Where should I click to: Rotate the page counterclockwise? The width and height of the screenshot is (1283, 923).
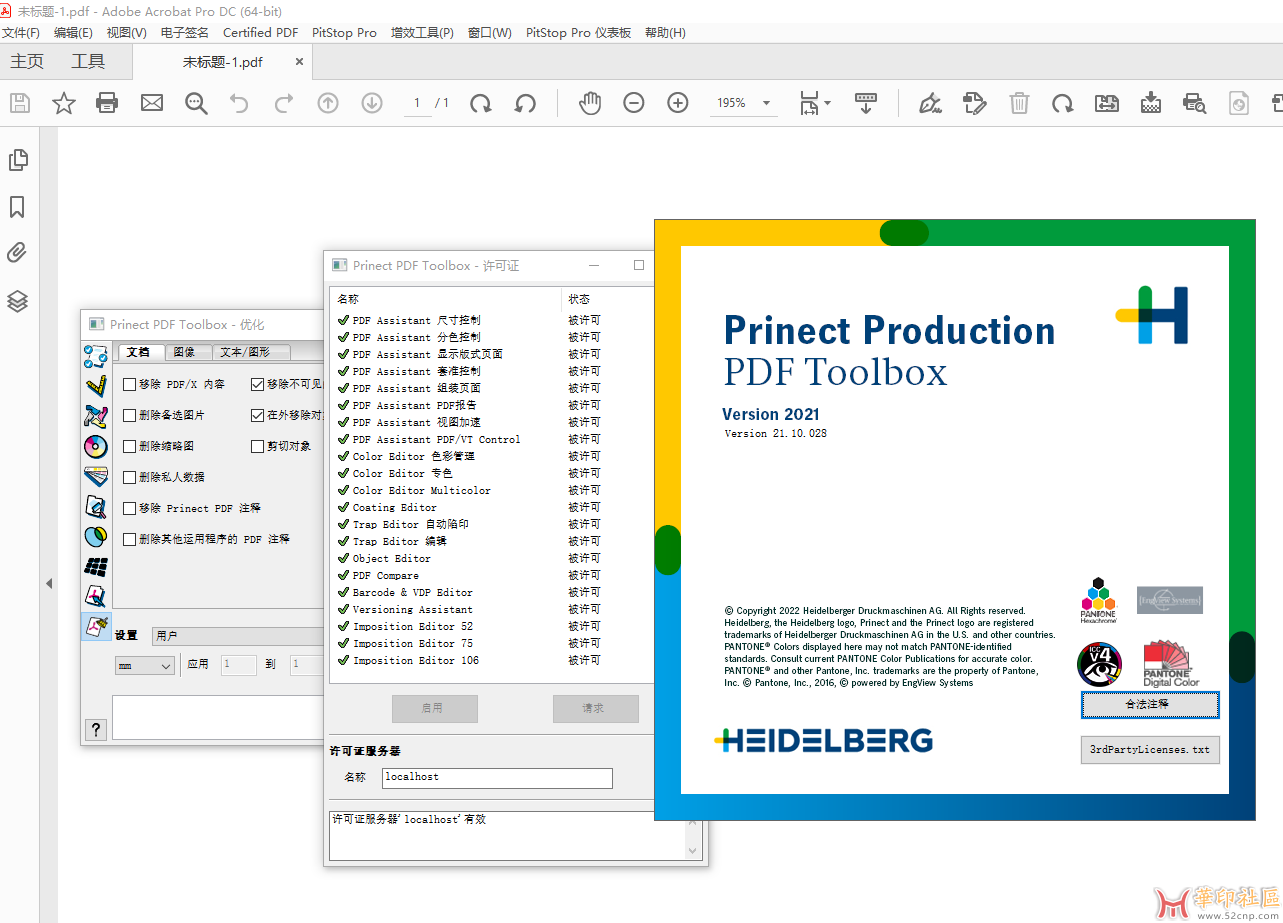tap(525, 103)
